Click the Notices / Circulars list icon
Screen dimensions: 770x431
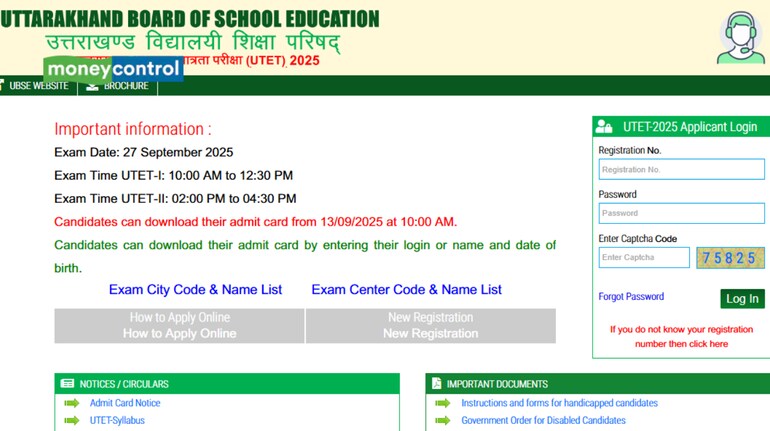[x=67, y=383]
